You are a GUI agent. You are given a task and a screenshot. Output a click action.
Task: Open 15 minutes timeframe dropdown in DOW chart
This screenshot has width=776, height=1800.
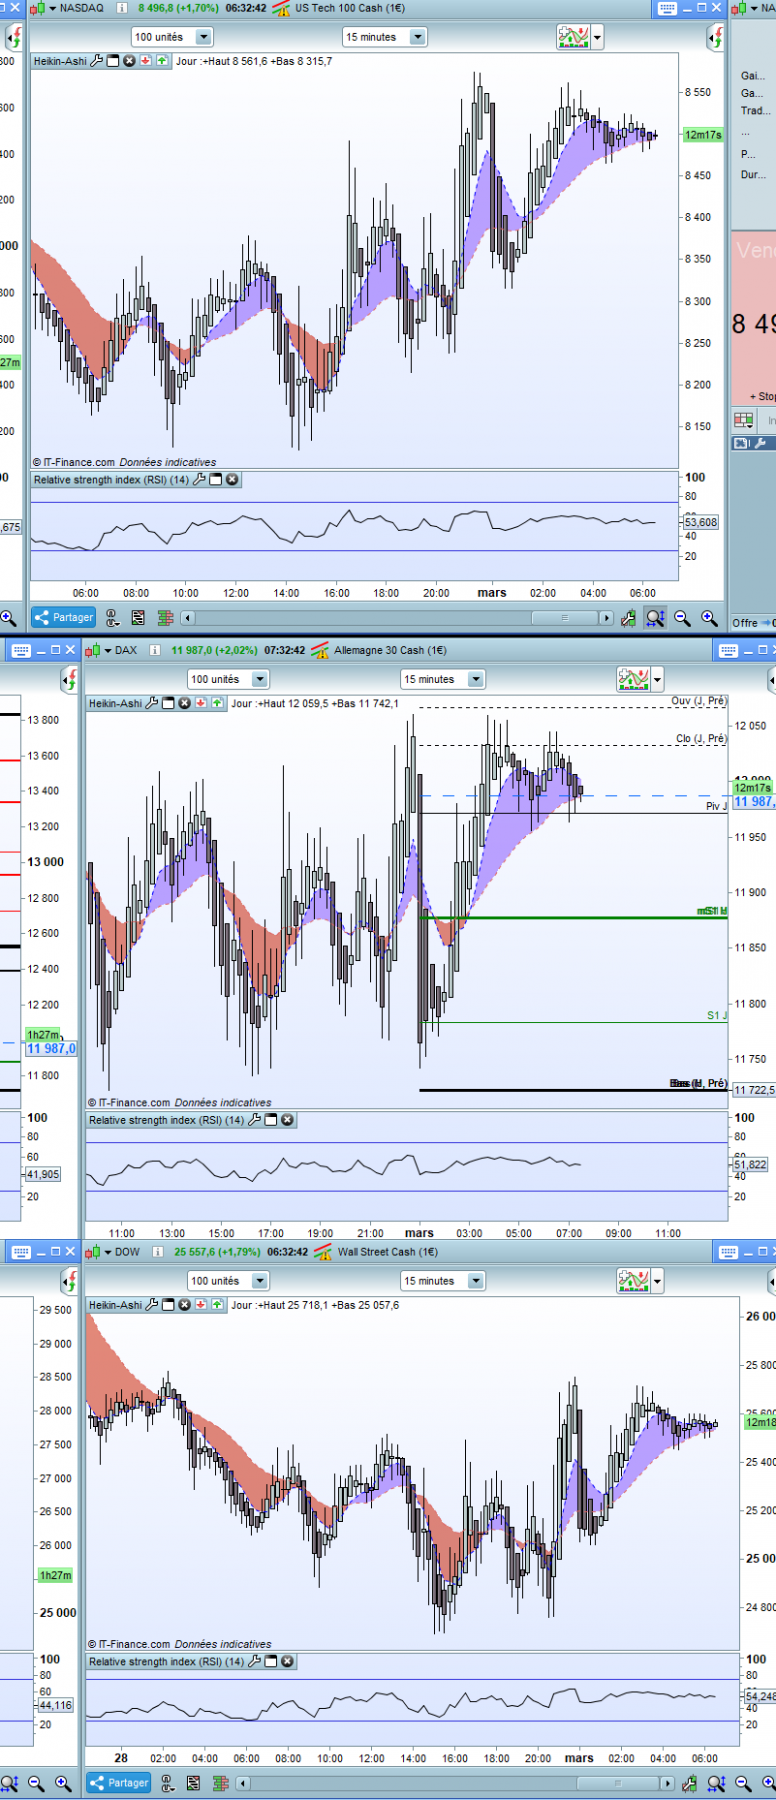443,1281
